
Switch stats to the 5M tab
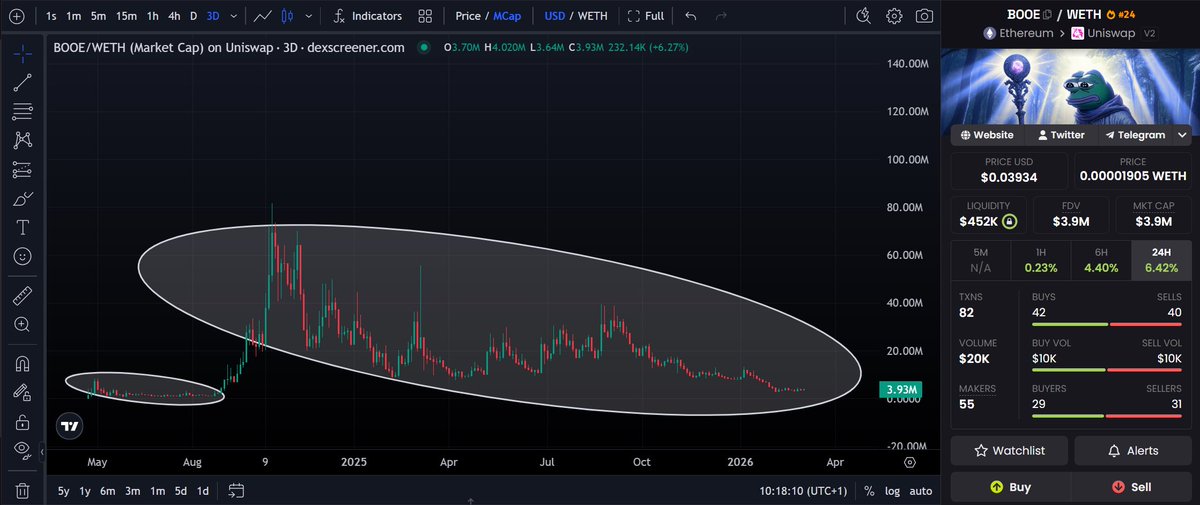(980, 260)
